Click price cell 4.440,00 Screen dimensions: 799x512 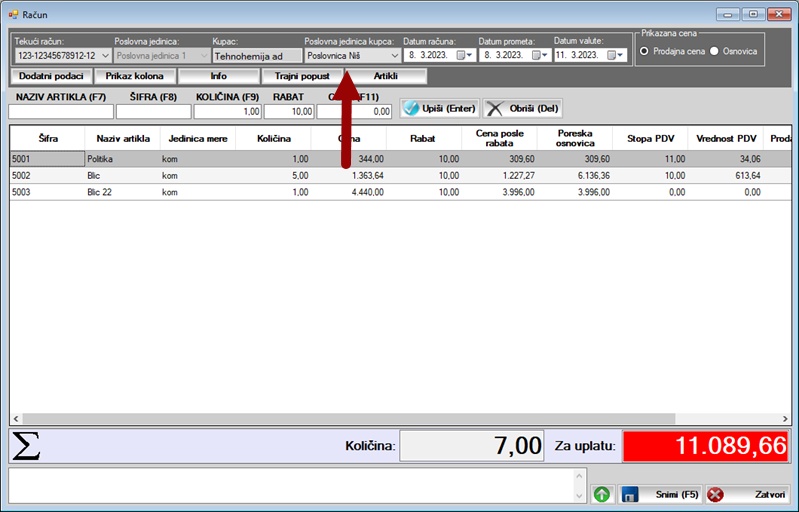(349, 193)
